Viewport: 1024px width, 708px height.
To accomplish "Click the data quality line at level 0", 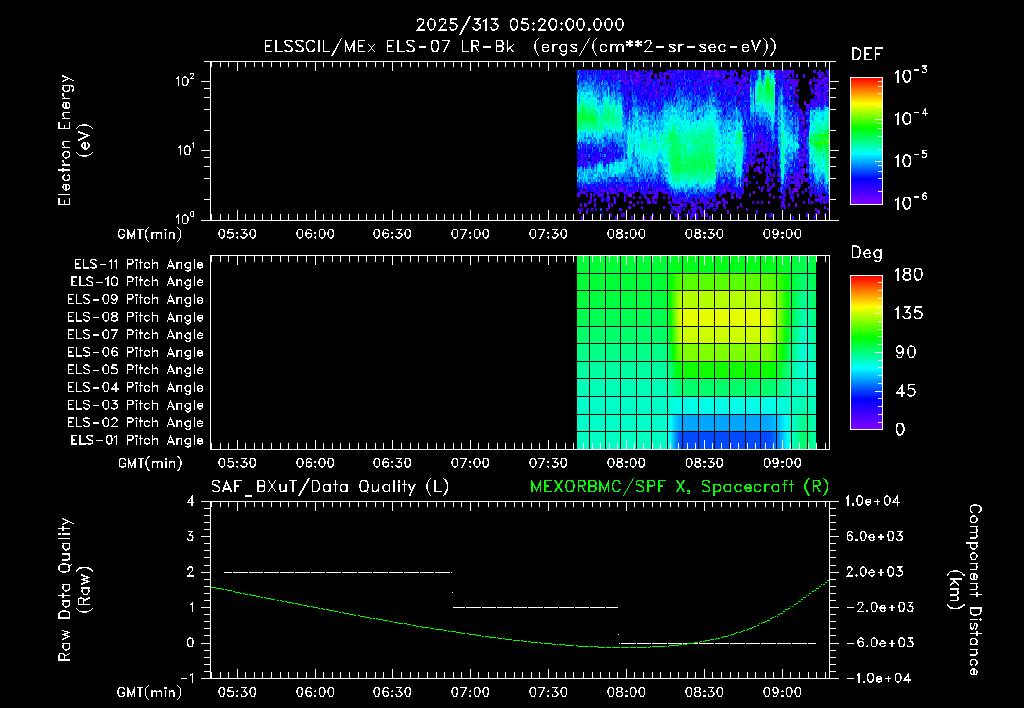I will click(718, 643).
